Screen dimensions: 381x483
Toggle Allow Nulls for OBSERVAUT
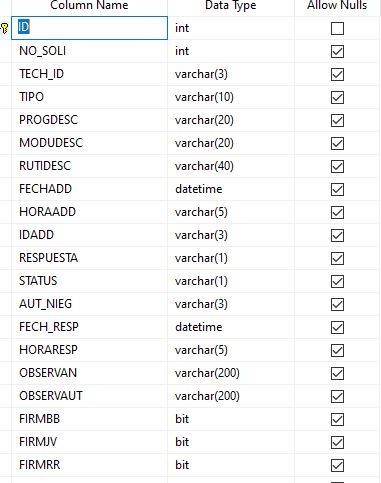pos(337,396)
